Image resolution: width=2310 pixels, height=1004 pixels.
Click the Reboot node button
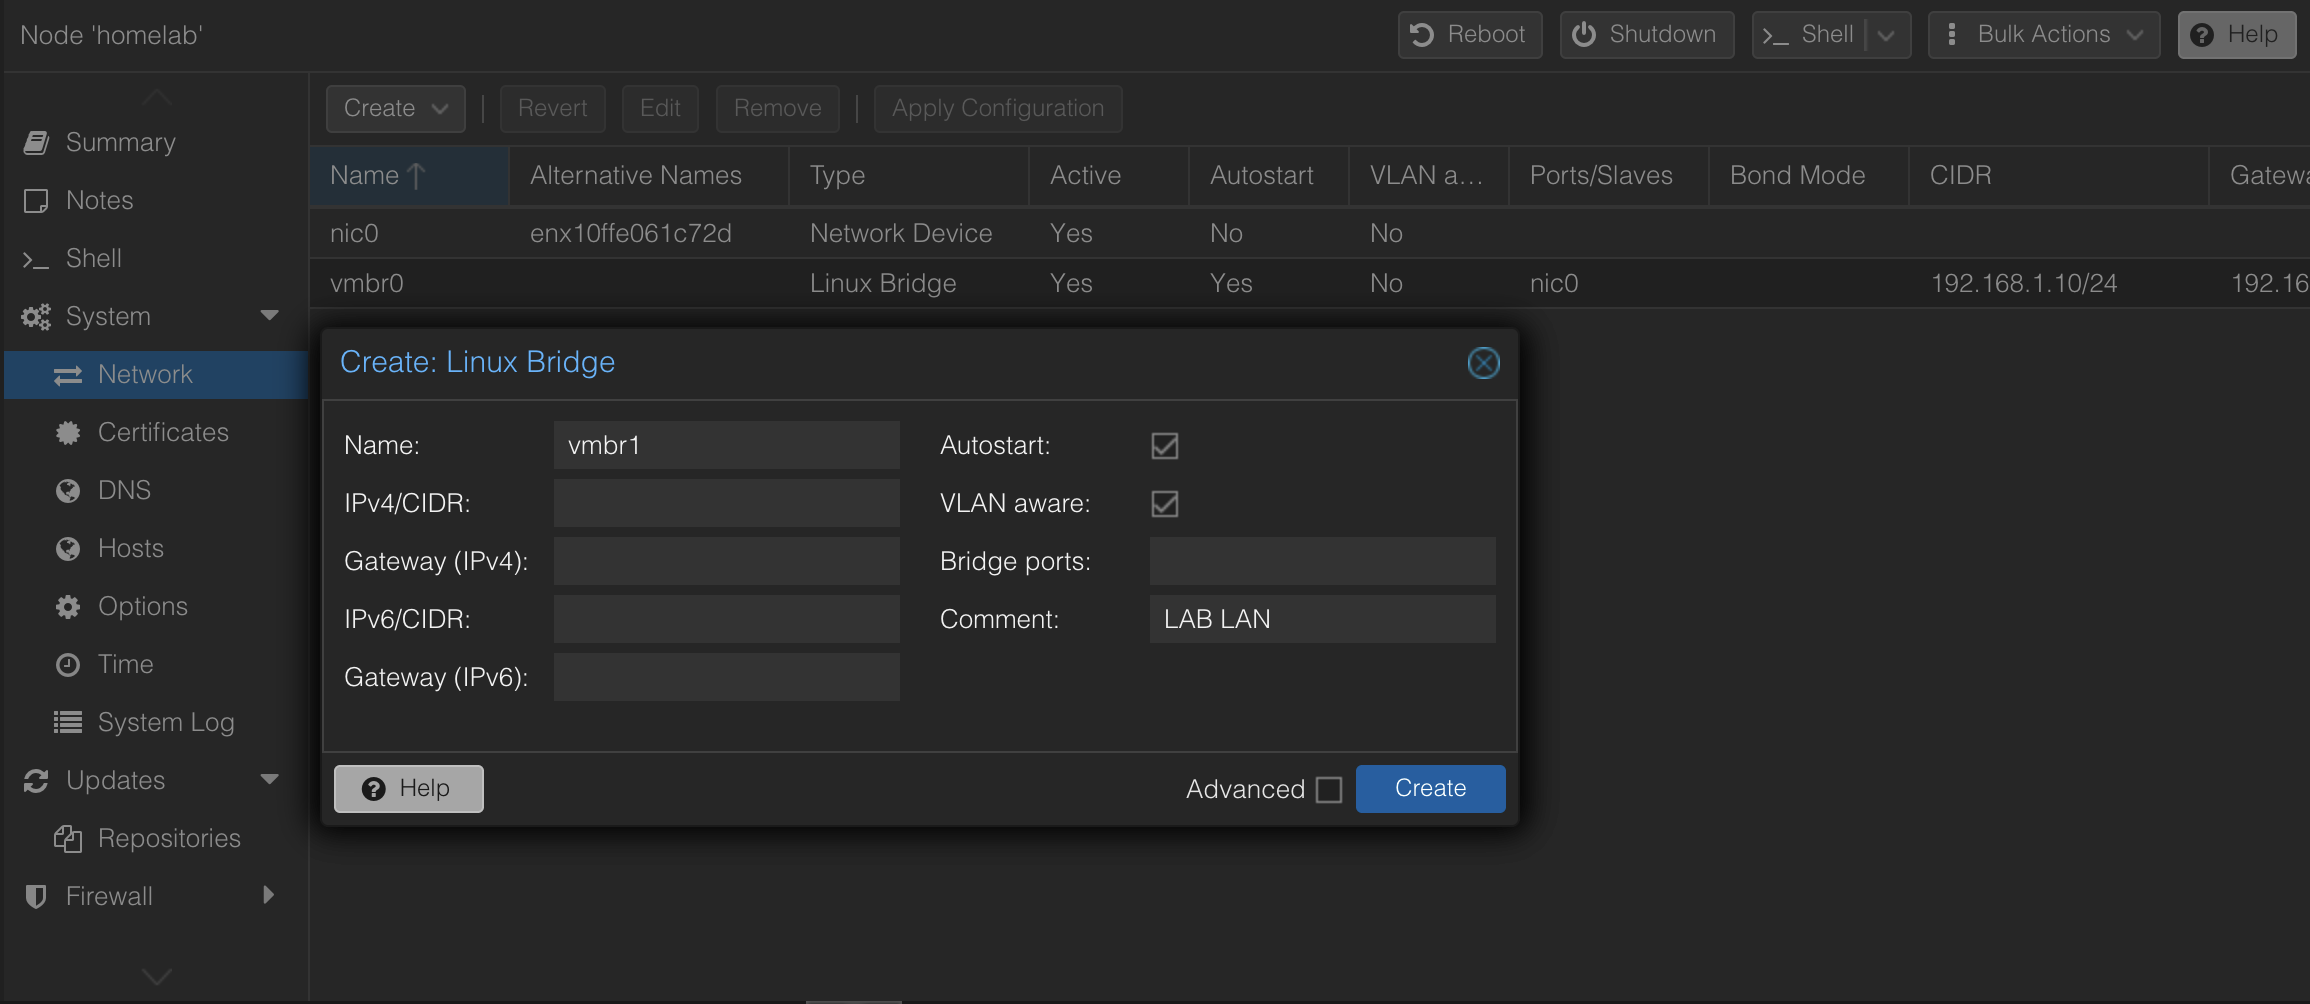click(1469, 35)
